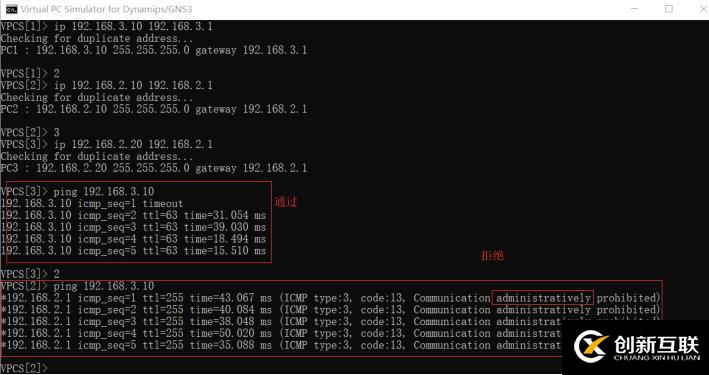Click the boxed word administratively

542,298
